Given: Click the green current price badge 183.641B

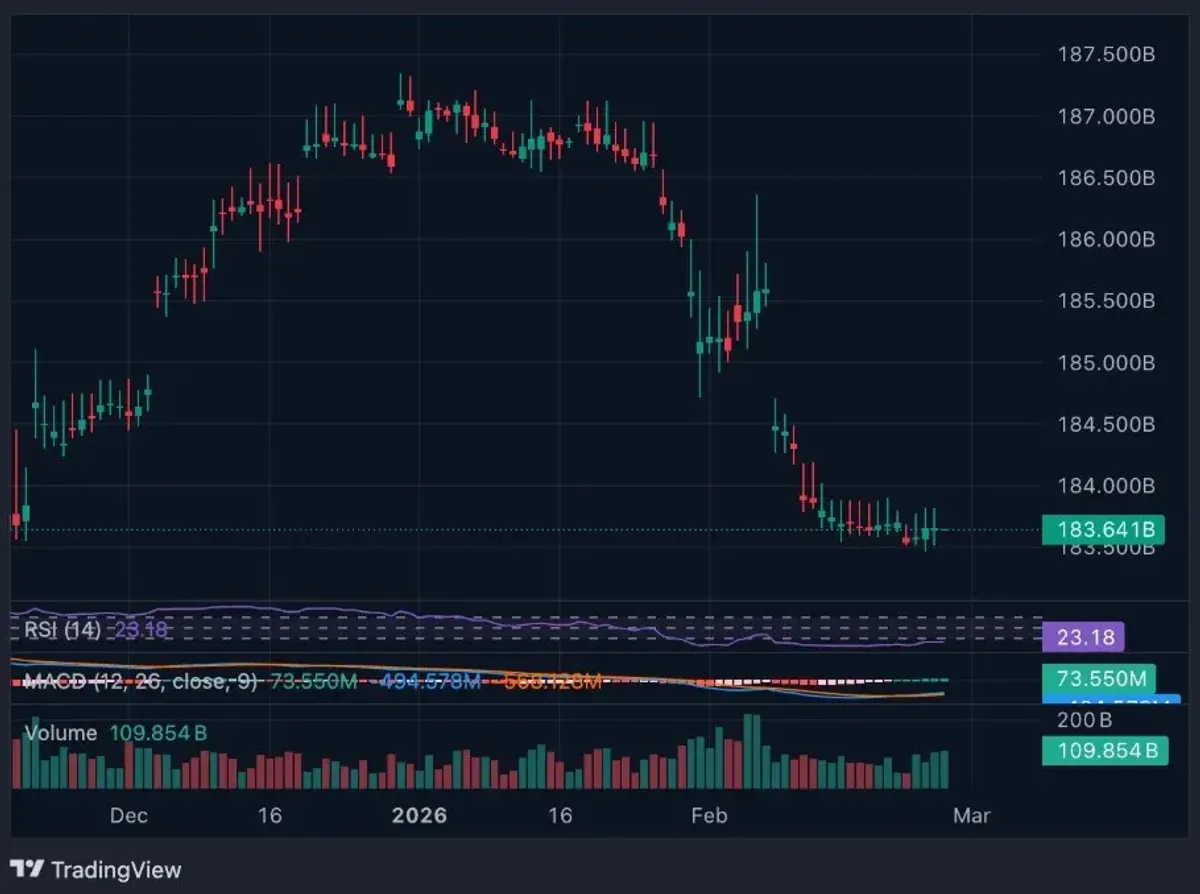Looking at the screenshot, I should (x=1104, y=530).
